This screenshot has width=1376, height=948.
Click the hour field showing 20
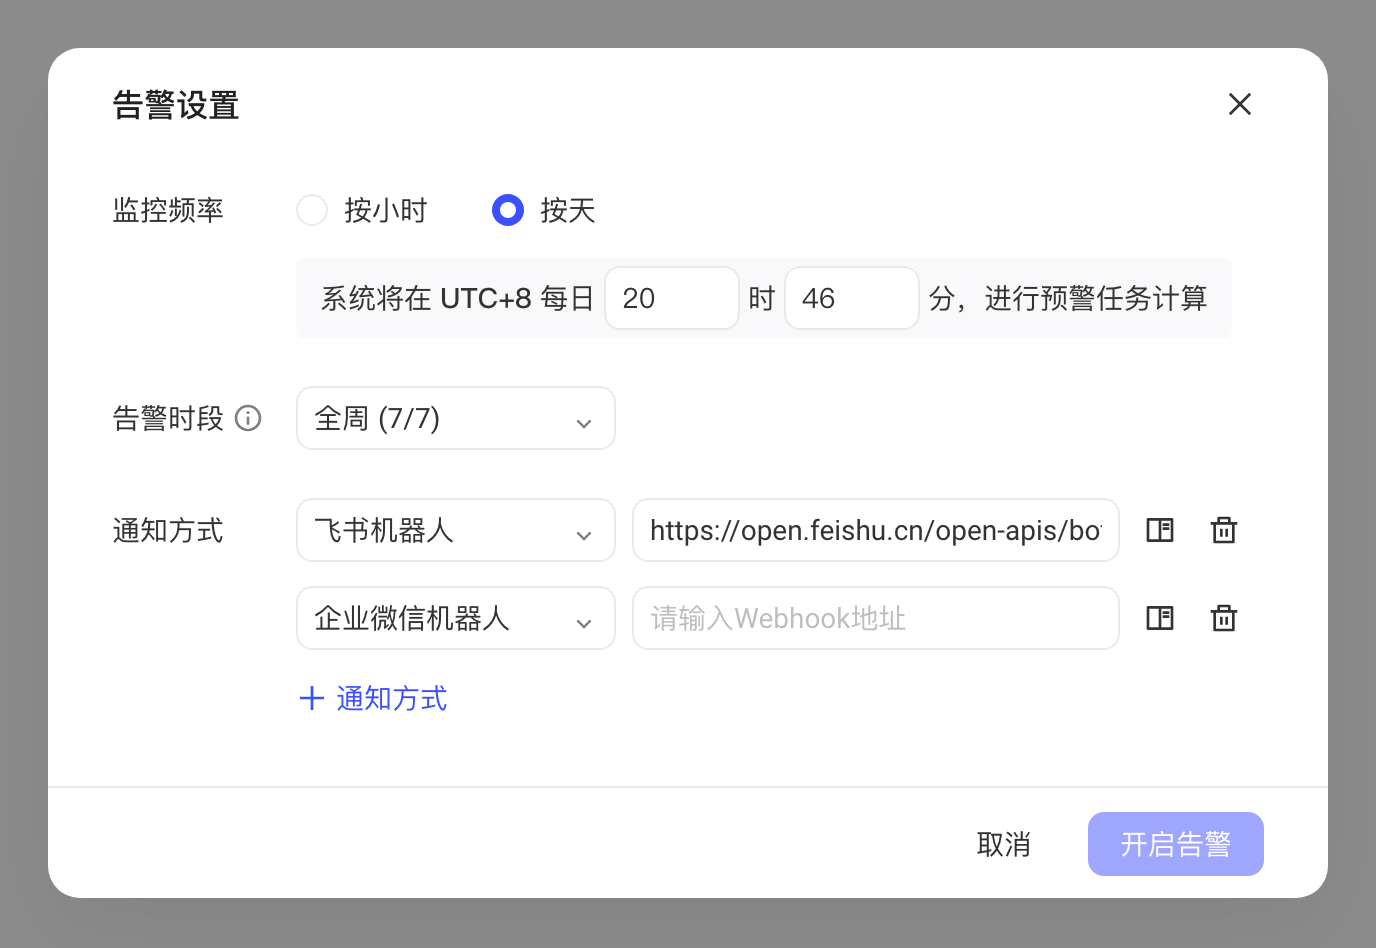672,298
